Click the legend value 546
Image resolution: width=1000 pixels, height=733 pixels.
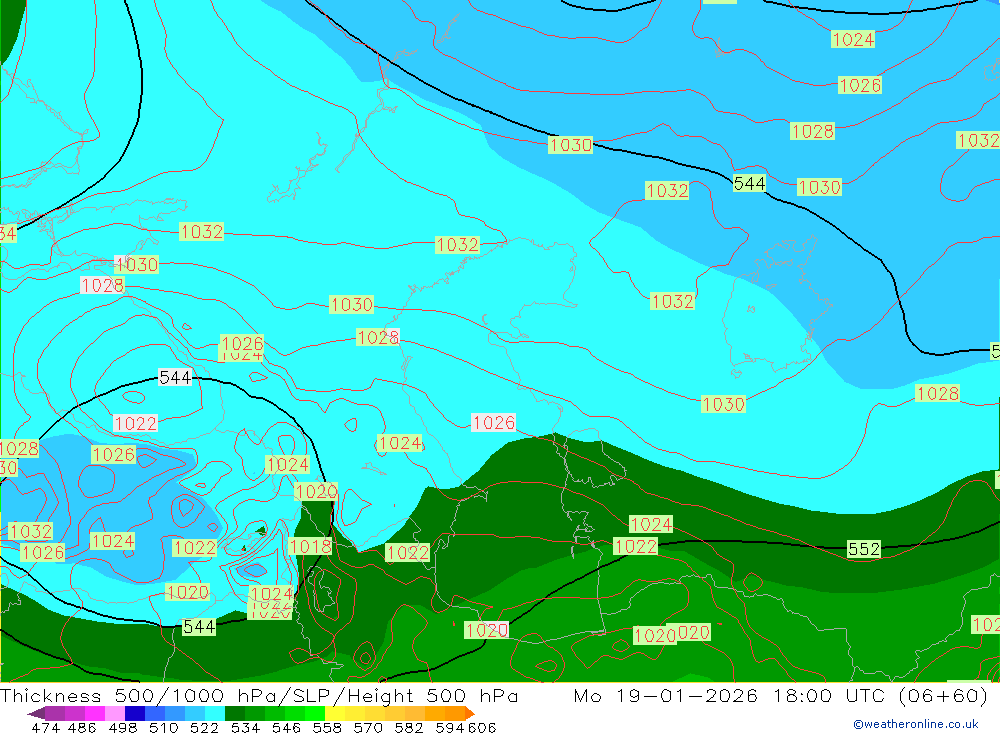point(286,727)
